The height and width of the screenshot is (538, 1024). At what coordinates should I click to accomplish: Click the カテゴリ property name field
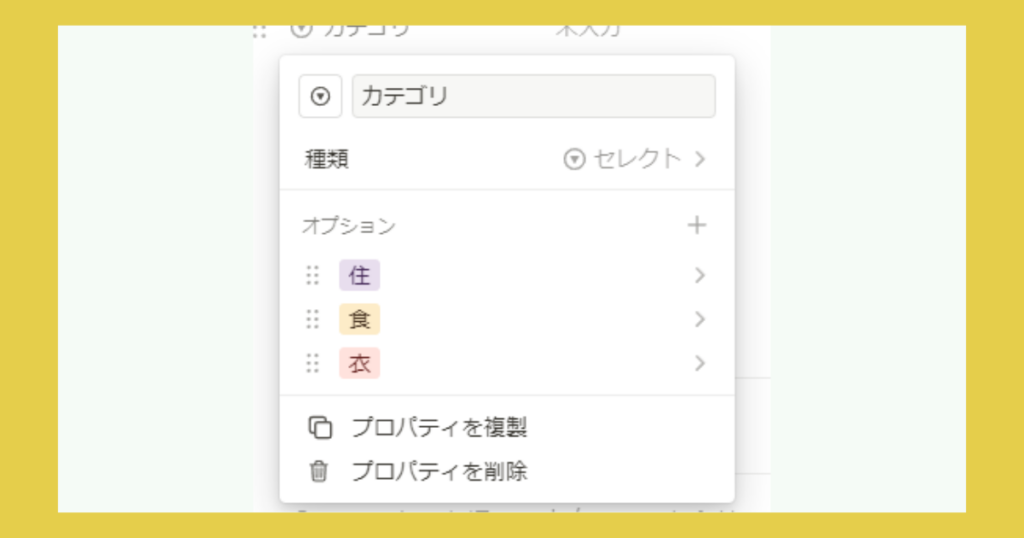[x=533, y=97]
